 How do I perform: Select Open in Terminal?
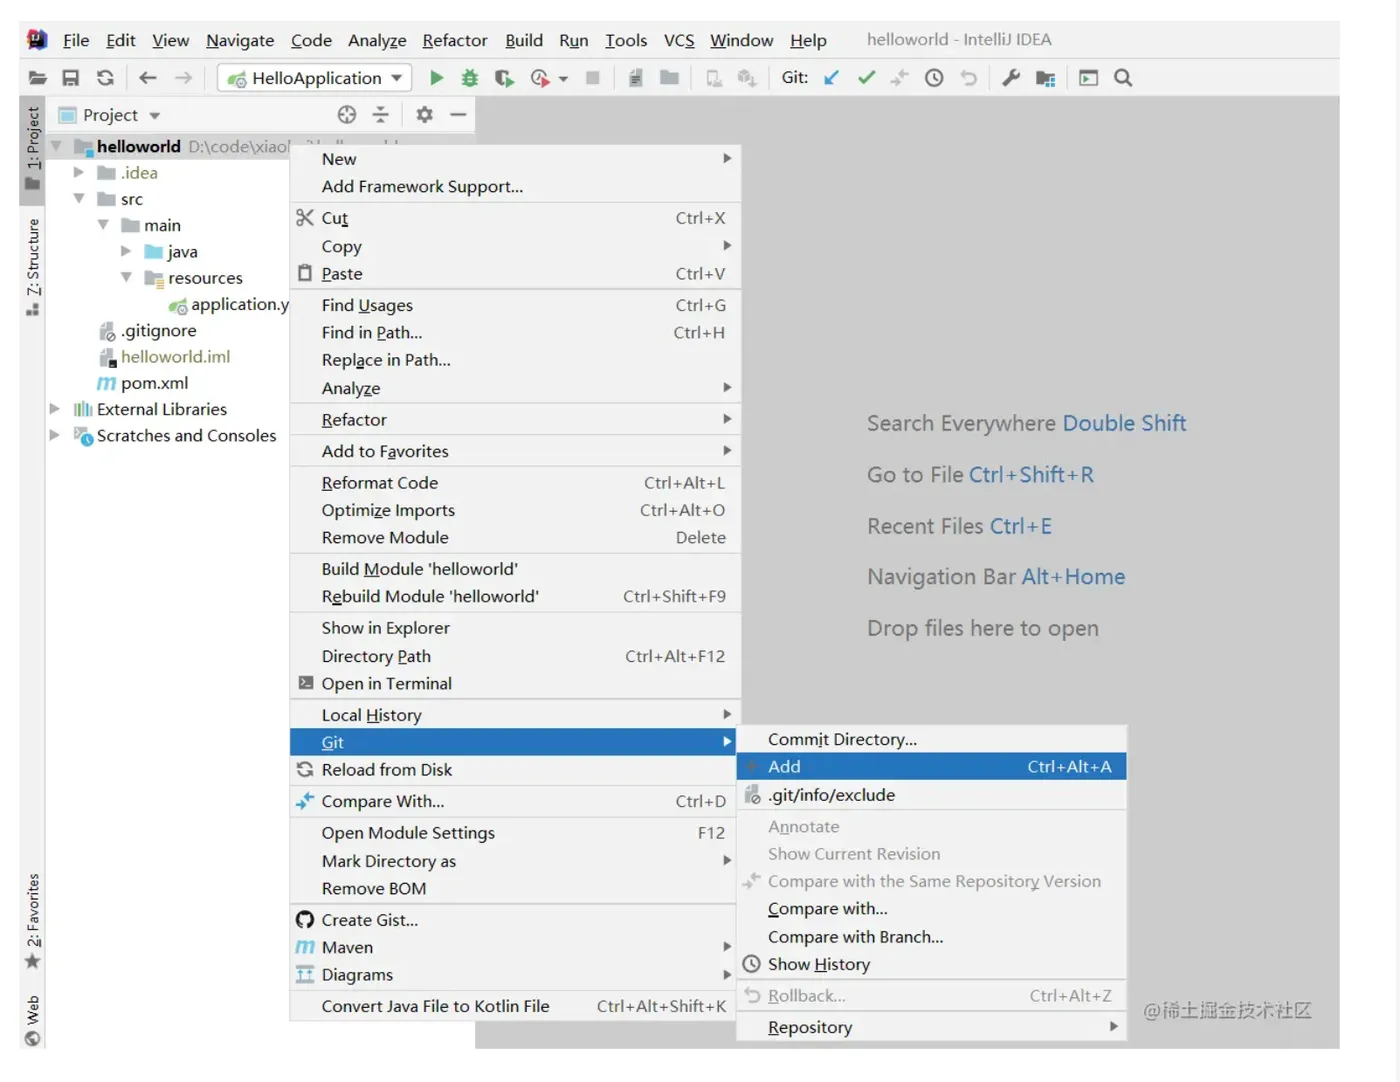pyautogui.click(x=515, y=684)
